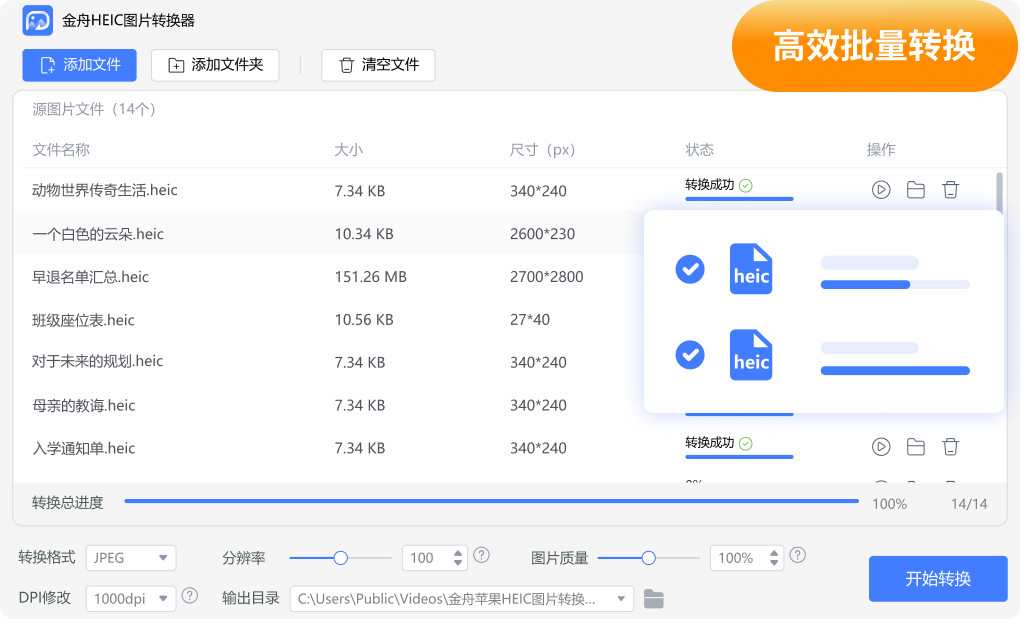The height and width of the screenshot is (619, 1029).
Task: Open folder icon for 入学通知单.heic row
Action: pos(915,447)
